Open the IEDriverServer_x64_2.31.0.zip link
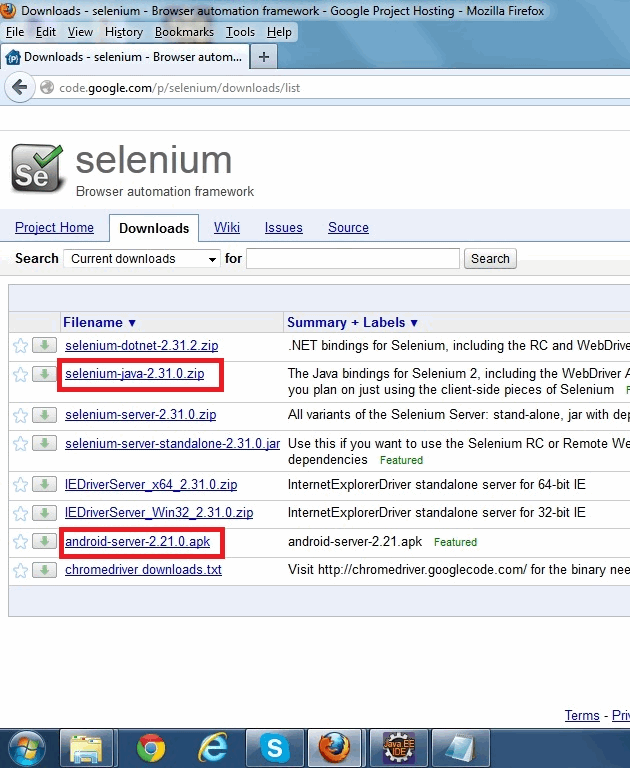 (x=151, y=484)
